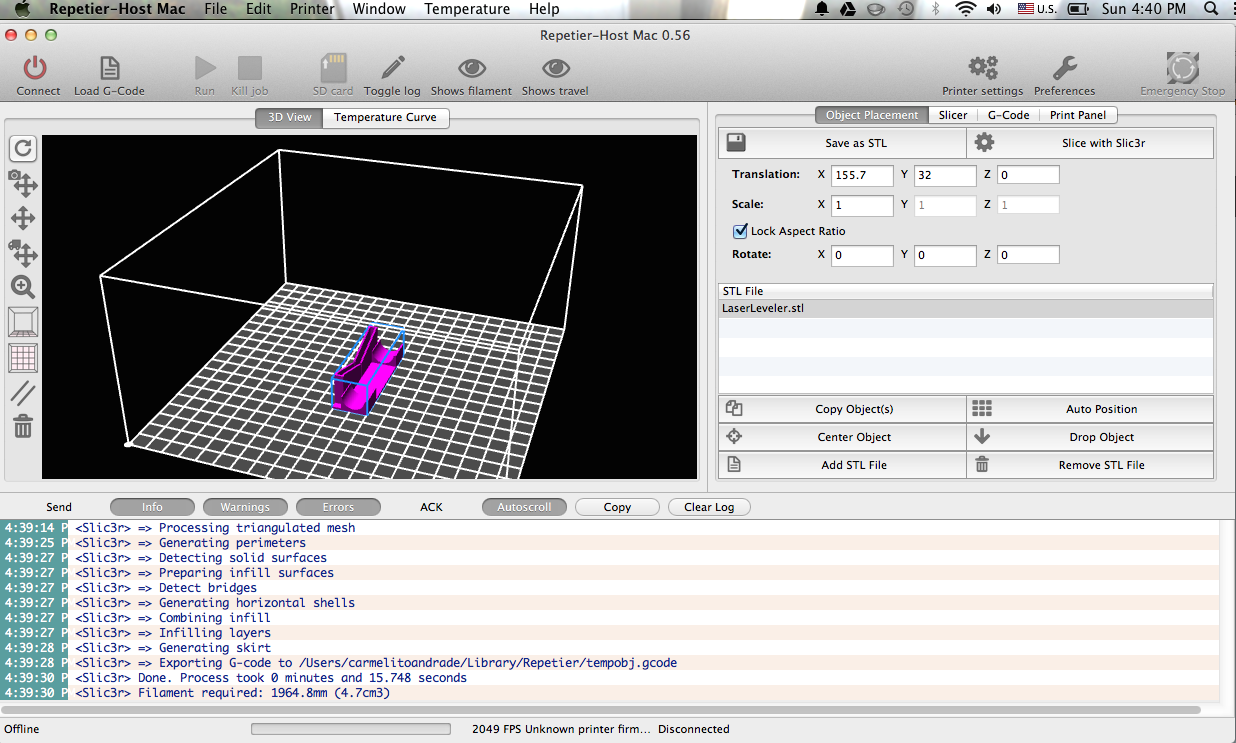Screen dimensions: 1236x743
Task: Toggle the Send log filter
Action: coord(59,507)
